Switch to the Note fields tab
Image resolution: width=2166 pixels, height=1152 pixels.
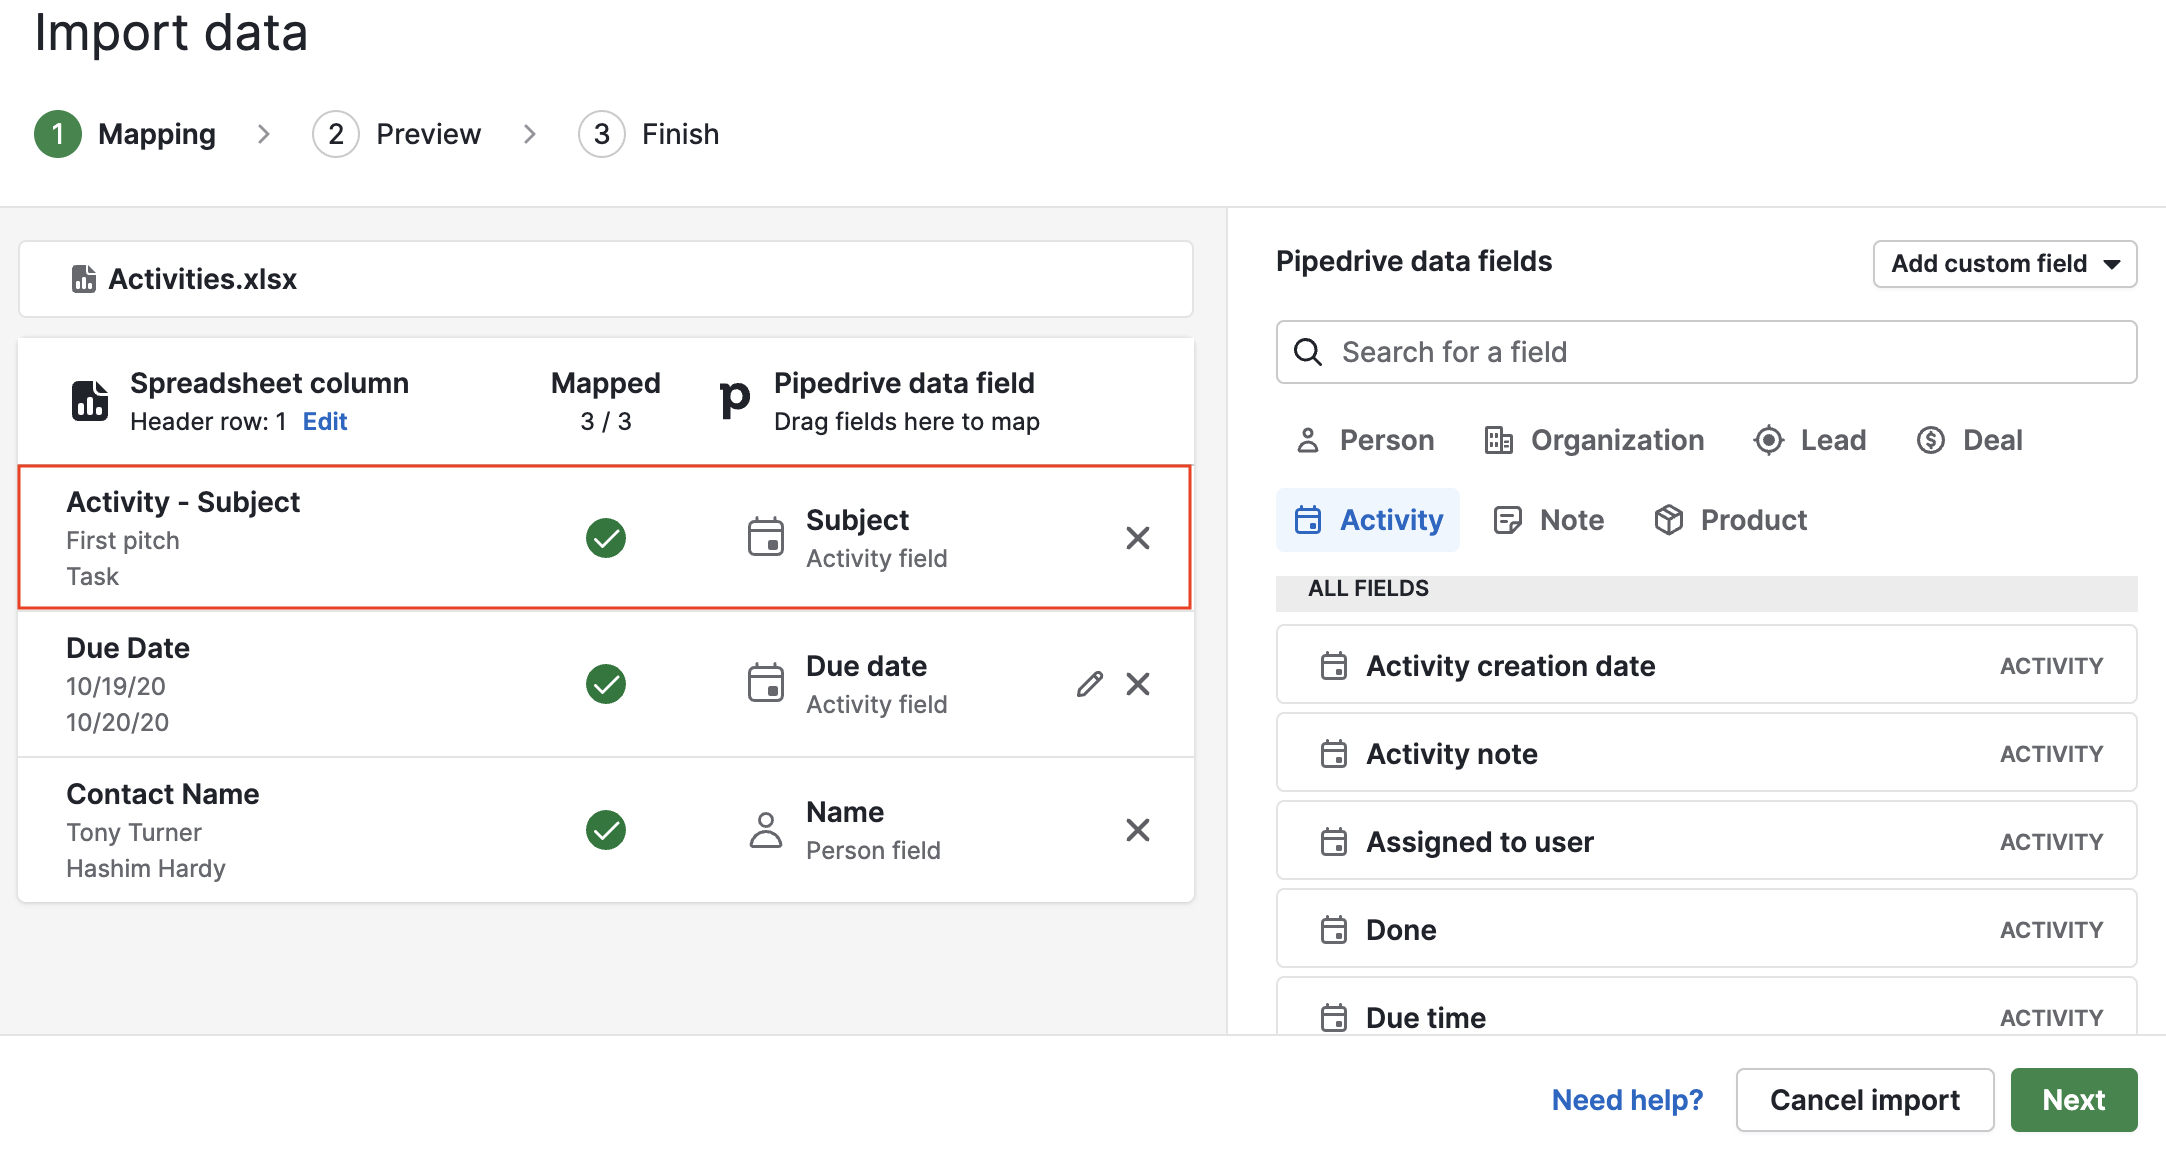(x=1549, y=520)
